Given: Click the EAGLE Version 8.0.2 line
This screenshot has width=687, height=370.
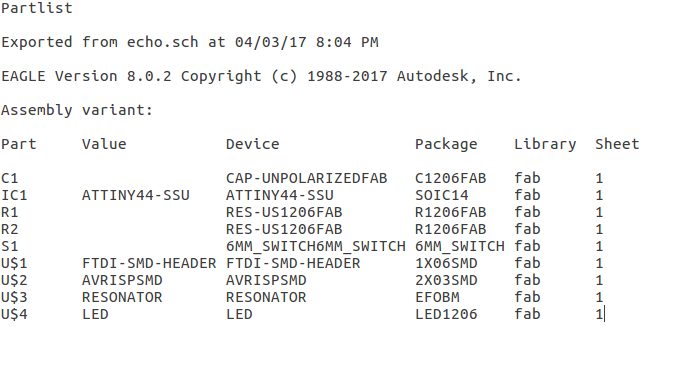Looking at the screenshot, I should pyautogui.click(x=261, y=76).
